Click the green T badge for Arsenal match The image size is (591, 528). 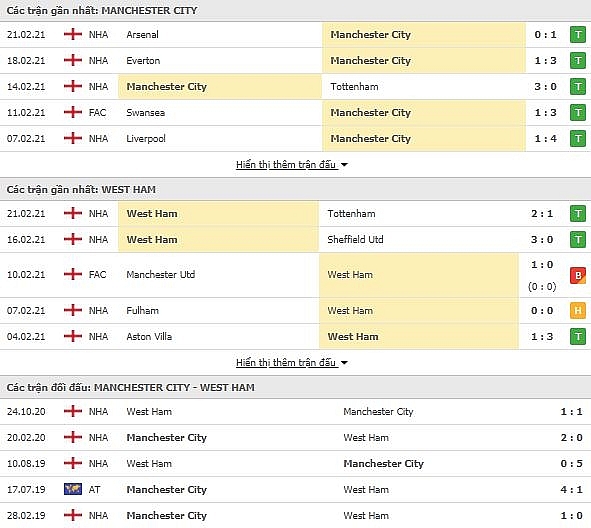[577, 35]
